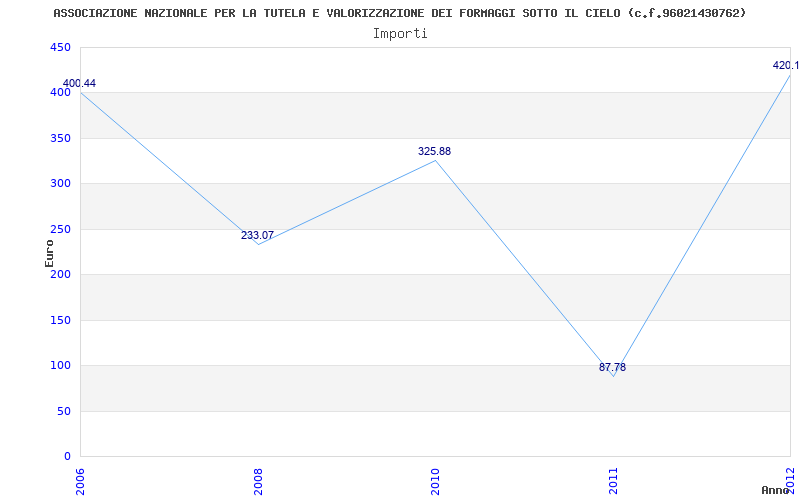This screenshot has height=500, width=800.
Task: Select the association name chart title
Action: pos(400,13)
